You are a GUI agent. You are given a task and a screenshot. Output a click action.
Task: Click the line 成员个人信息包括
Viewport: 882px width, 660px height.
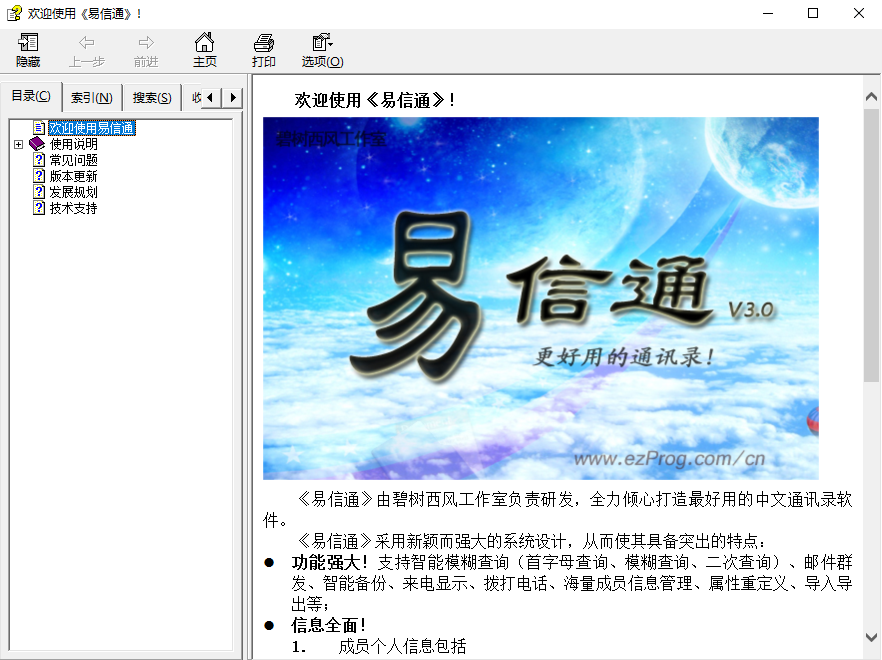[x=402, y=646]
